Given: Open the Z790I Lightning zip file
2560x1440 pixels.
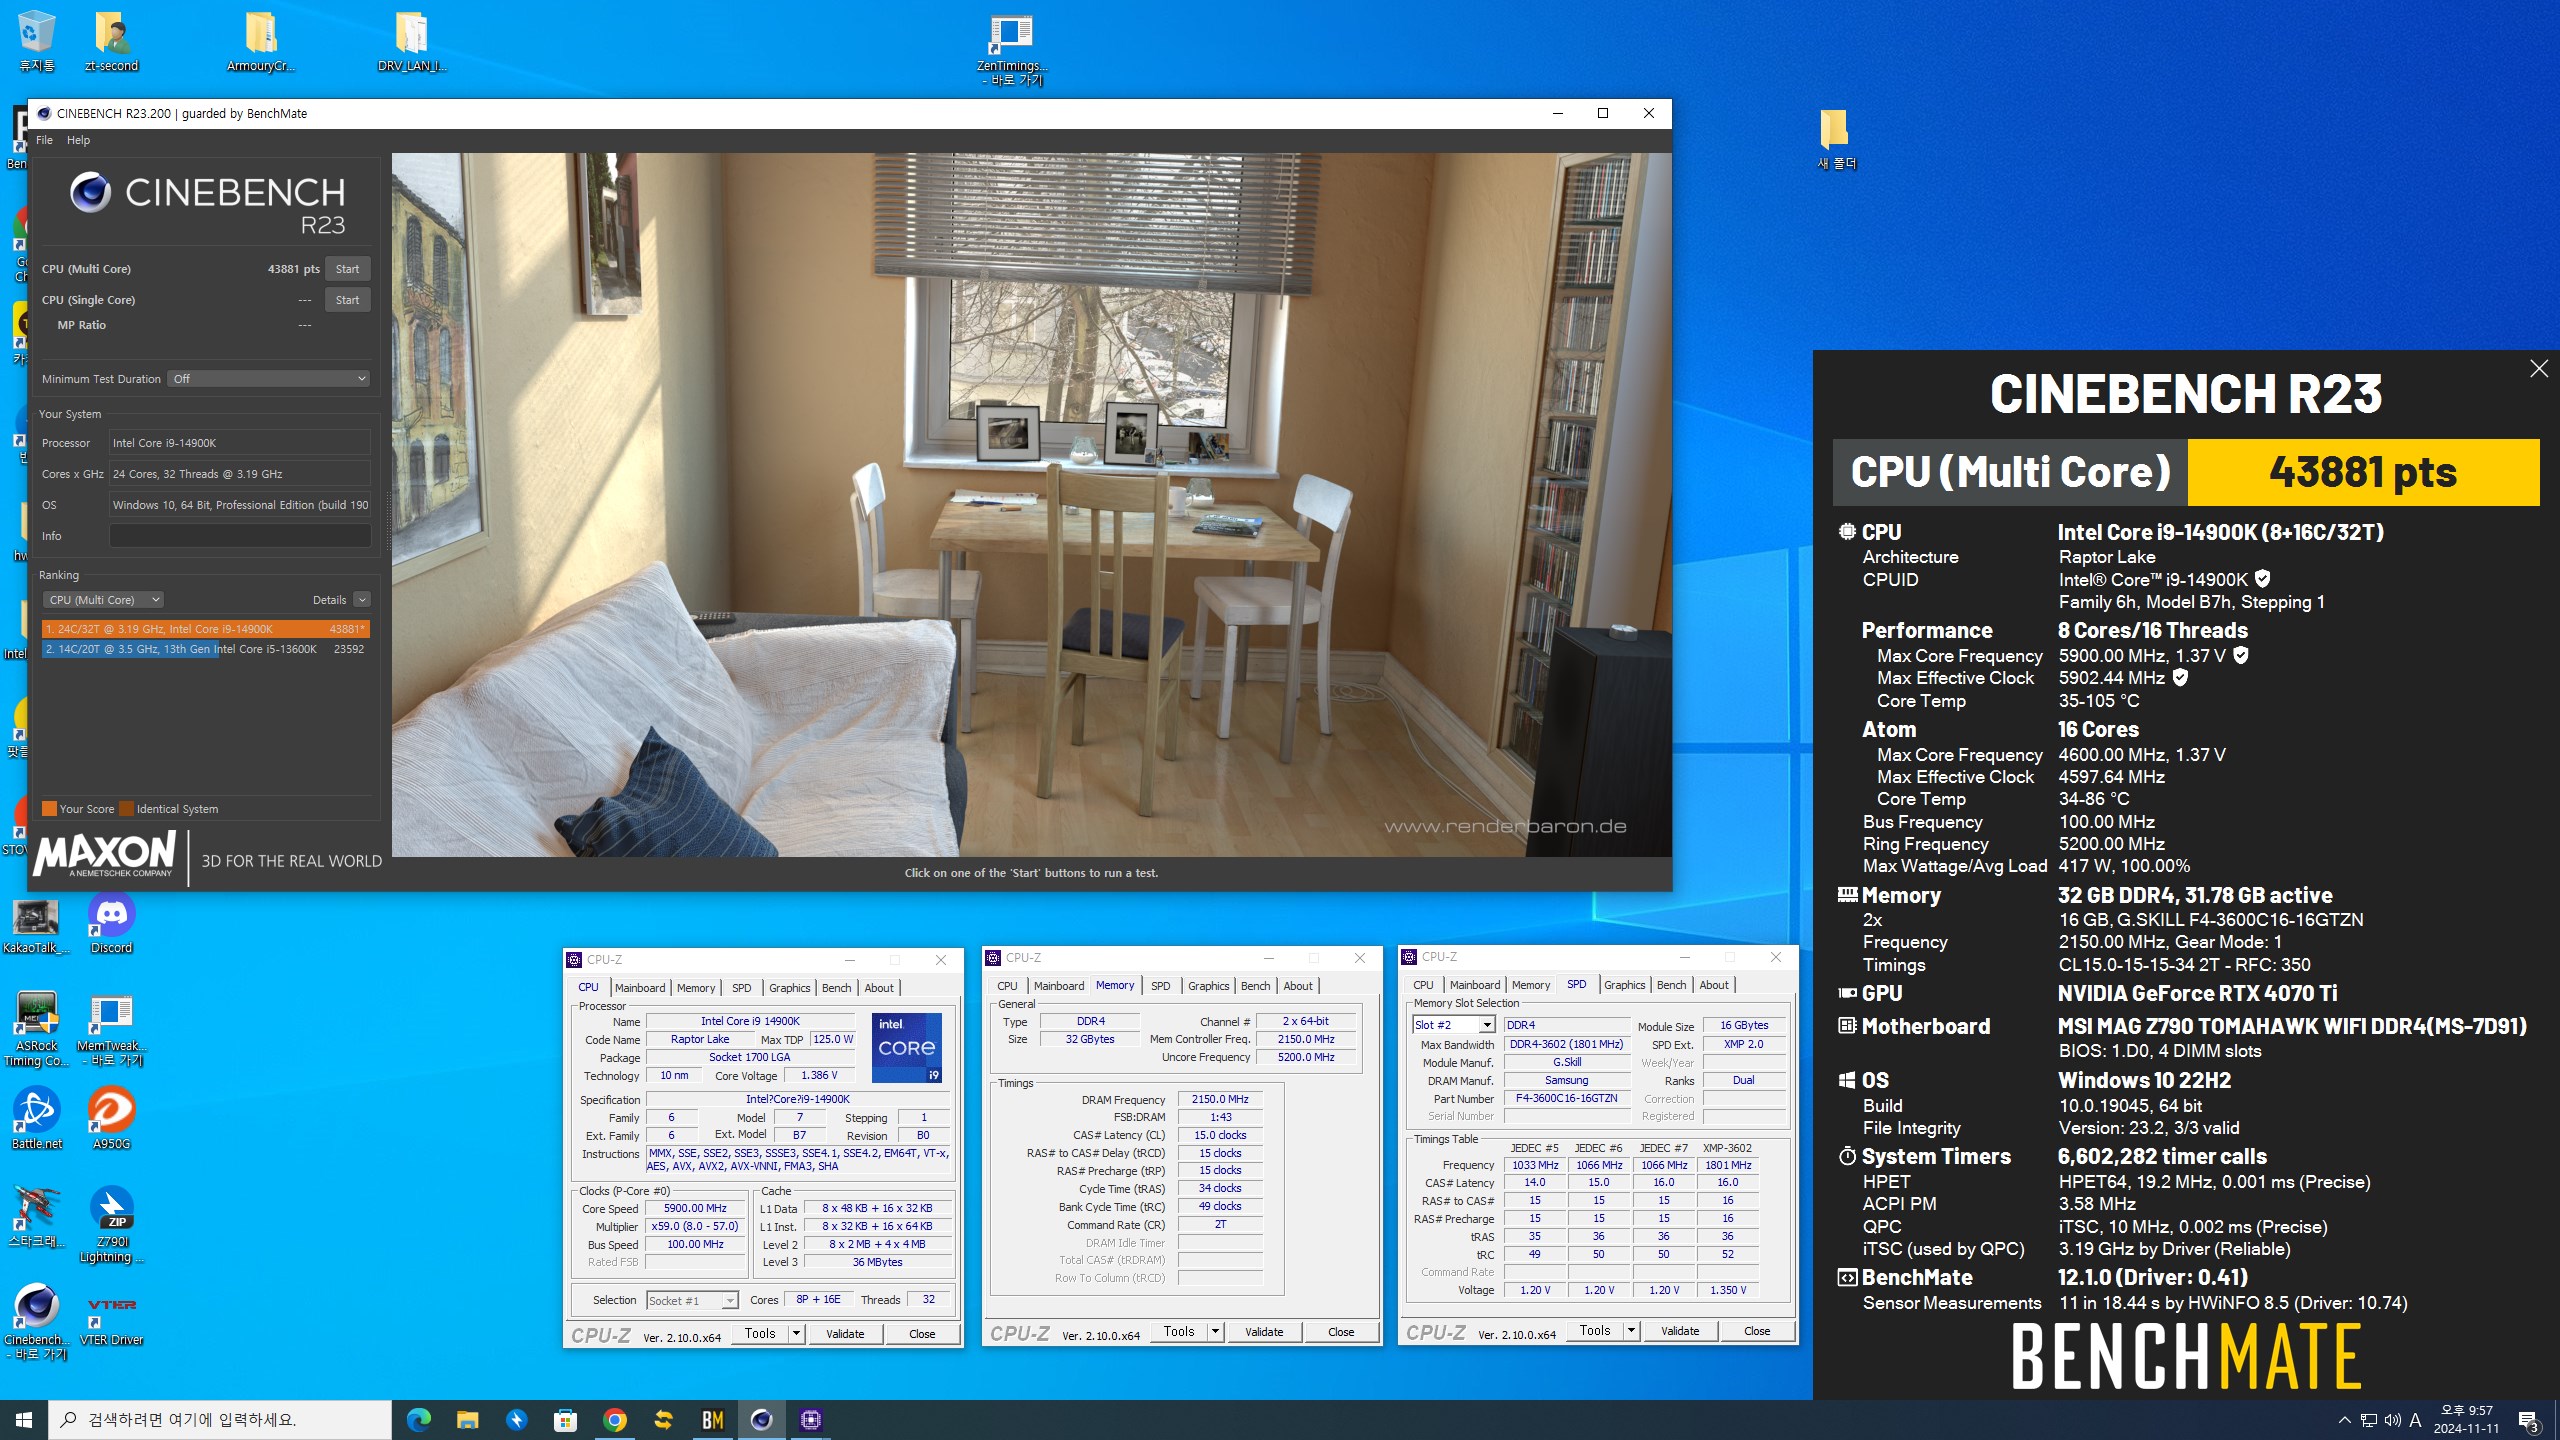Looking at the screenshot, I should 111,1224.
